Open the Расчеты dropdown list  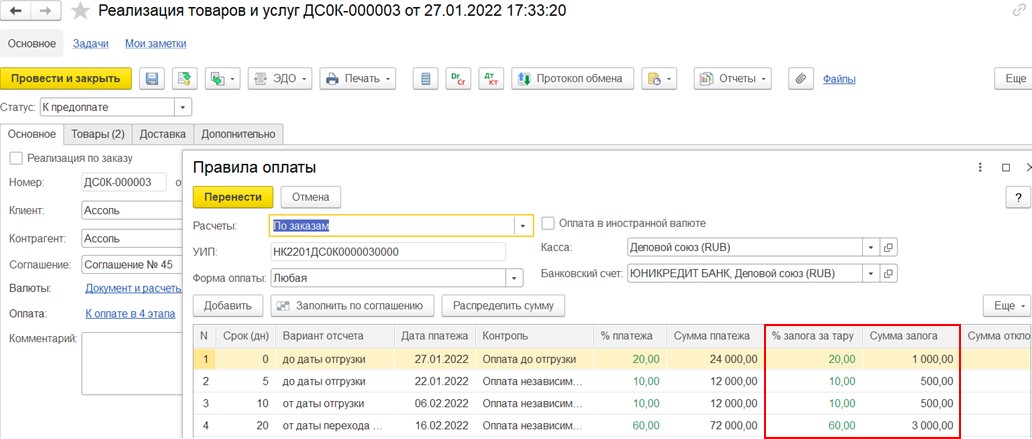(x=522, y=226)
